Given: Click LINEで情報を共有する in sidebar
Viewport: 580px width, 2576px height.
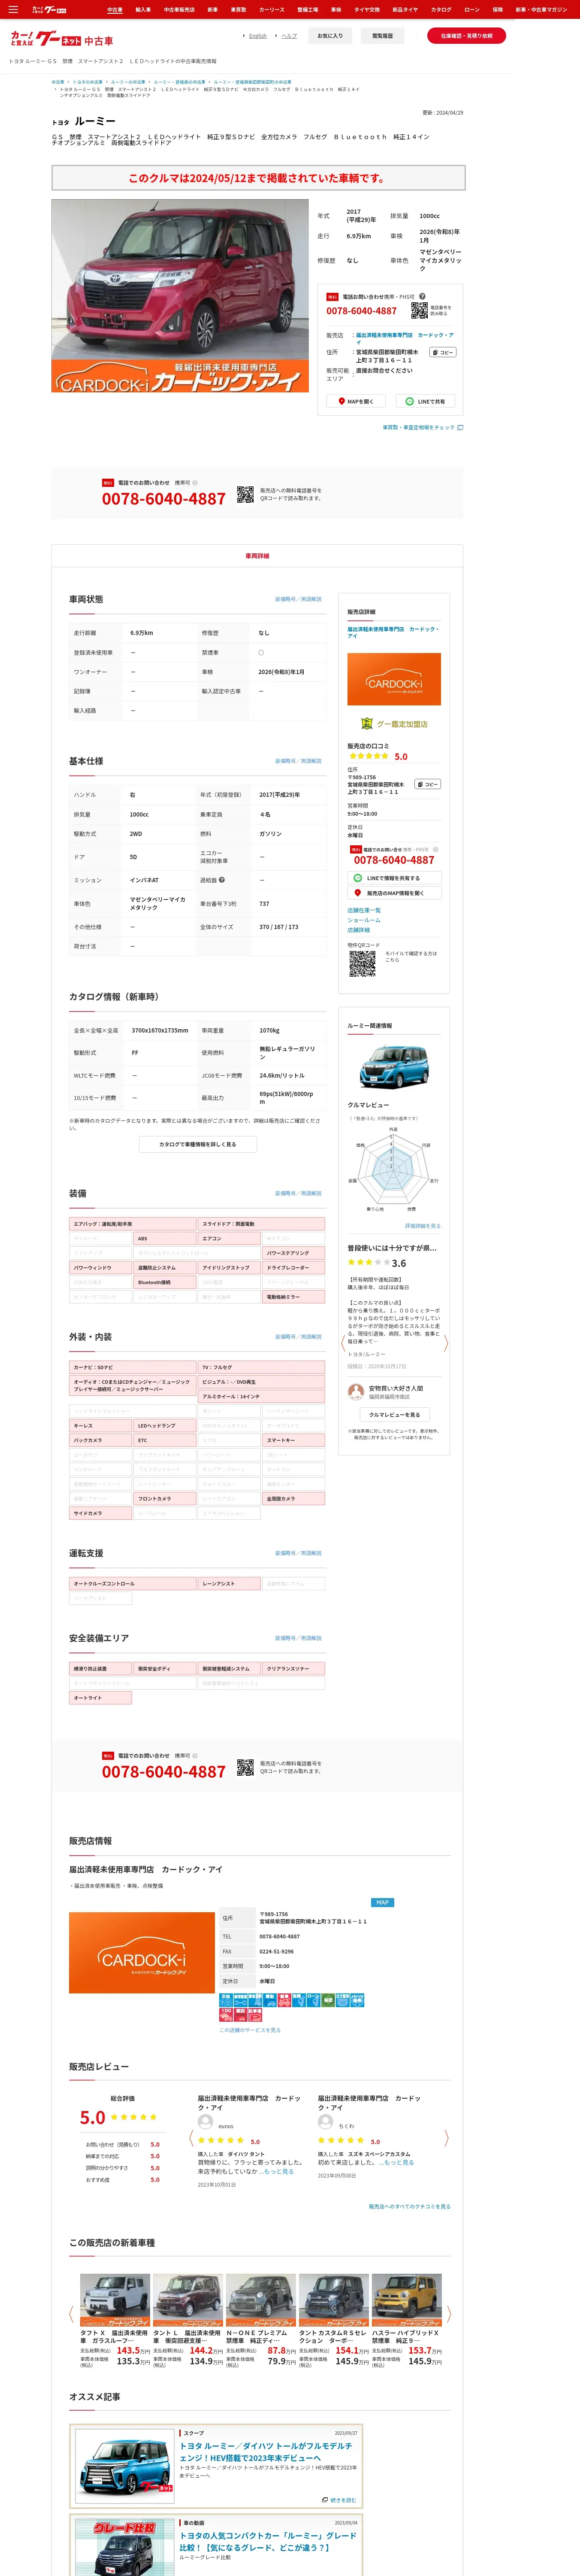Looking at the screenshot, I should point(394,878).
